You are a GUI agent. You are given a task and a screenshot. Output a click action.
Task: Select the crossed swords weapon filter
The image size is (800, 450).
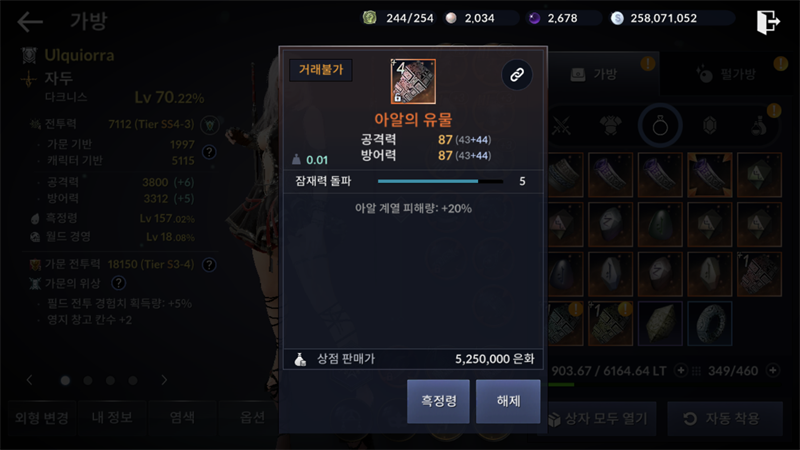click(561, 126)
